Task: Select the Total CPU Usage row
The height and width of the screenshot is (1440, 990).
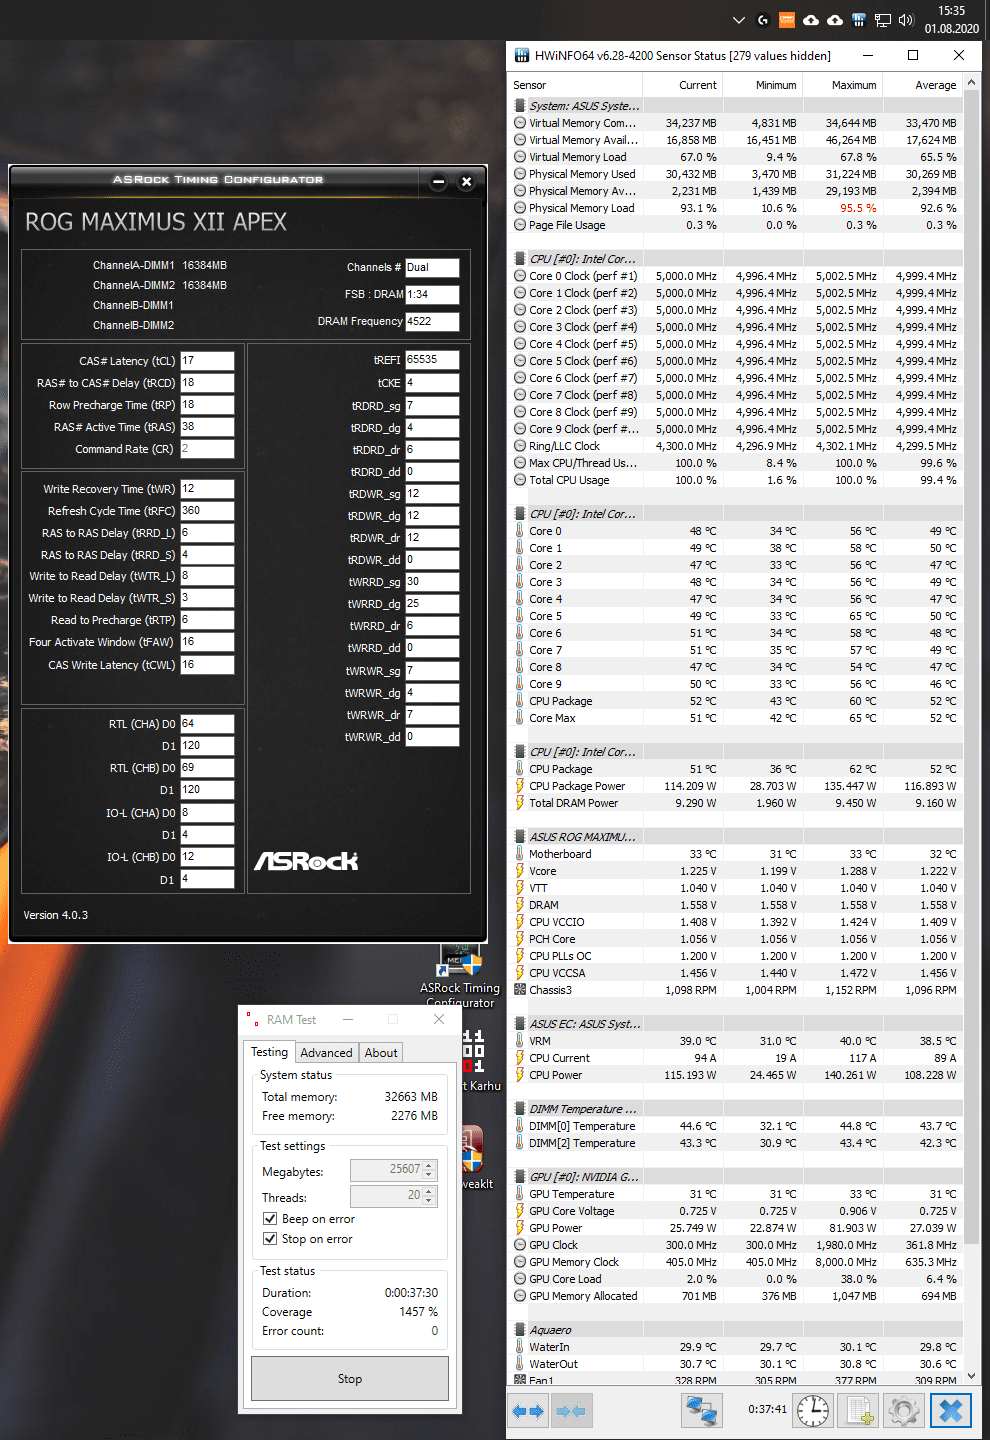Action: (x=736, y=480)
